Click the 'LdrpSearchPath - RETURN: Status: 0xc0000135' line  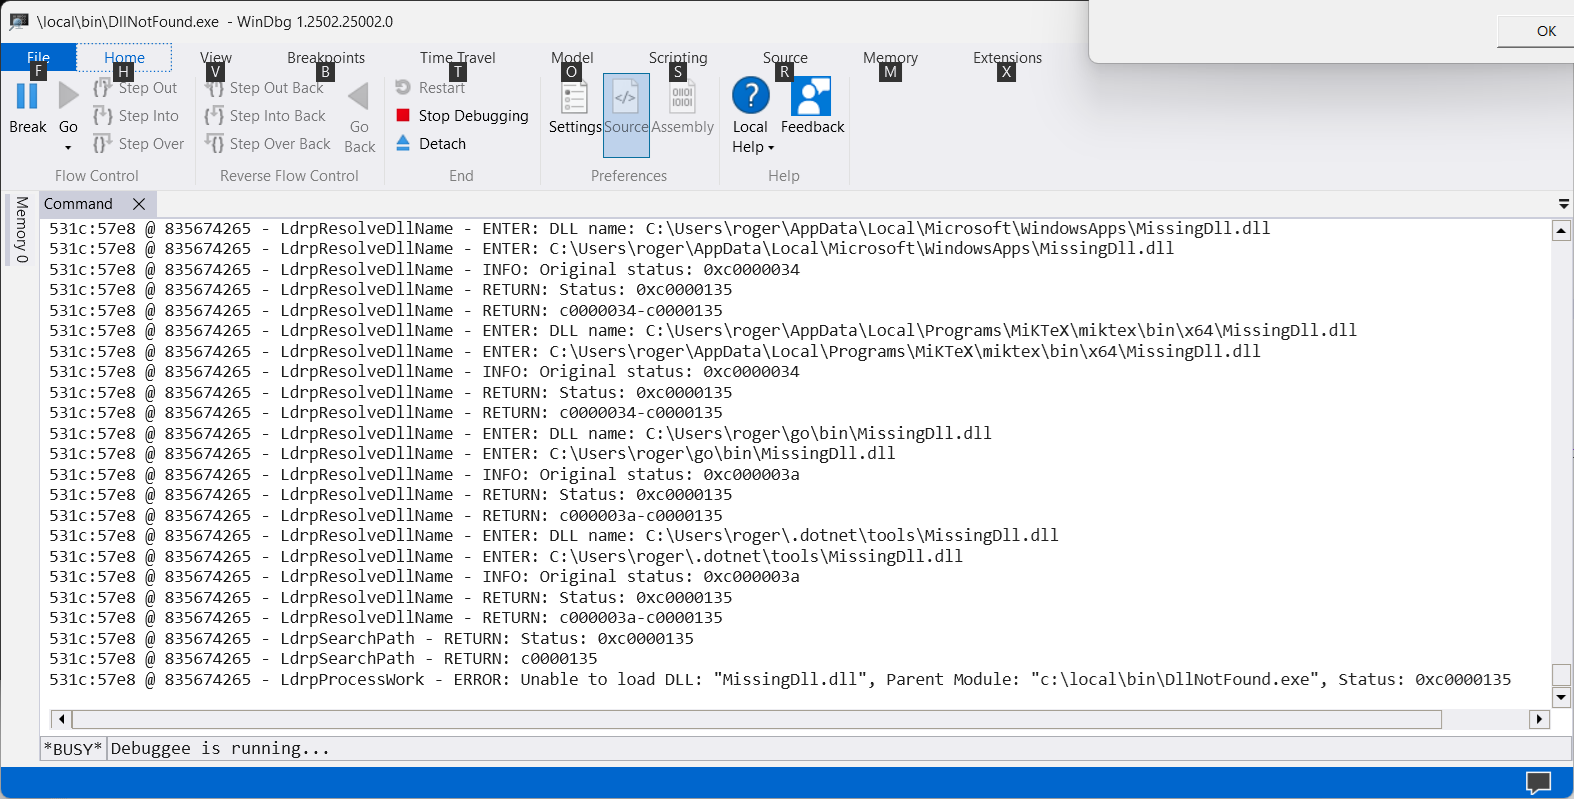coord(371,638)
